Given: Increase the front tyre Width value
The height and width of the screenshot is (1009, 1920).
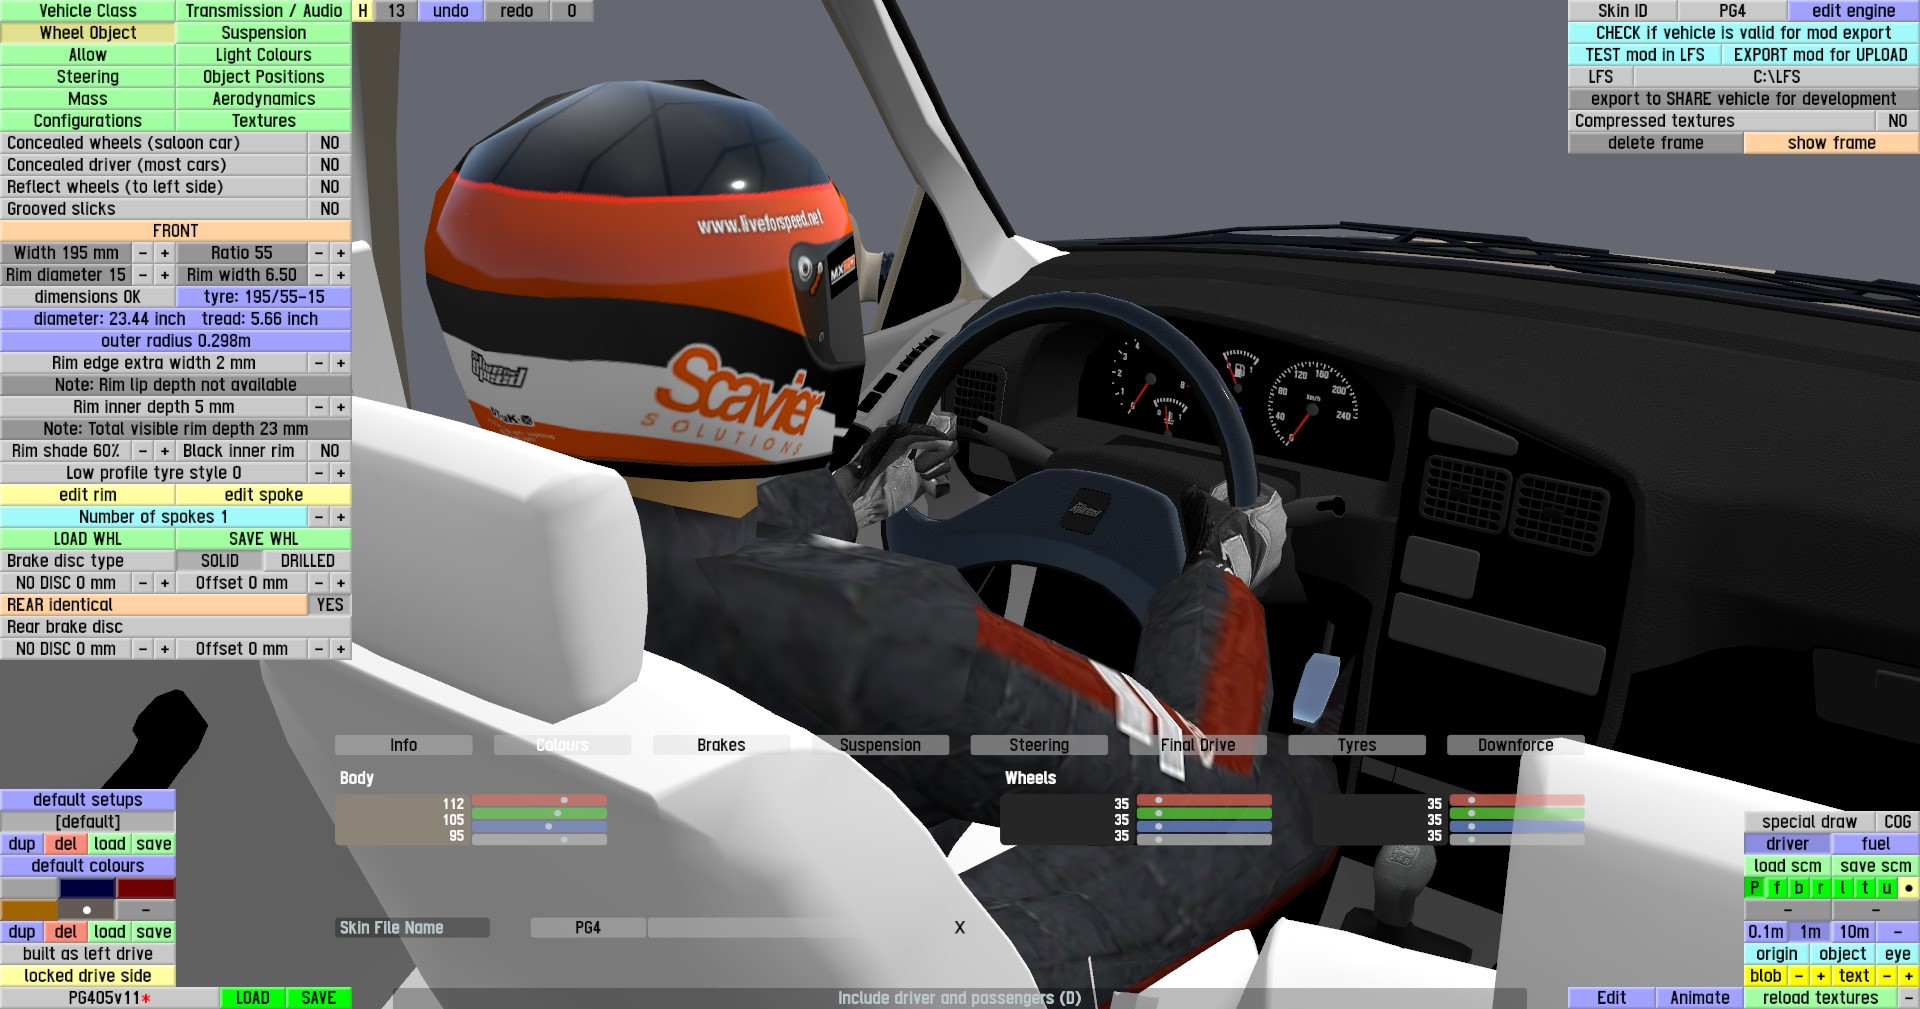Looking at the screenshot, I should (165, 253).
